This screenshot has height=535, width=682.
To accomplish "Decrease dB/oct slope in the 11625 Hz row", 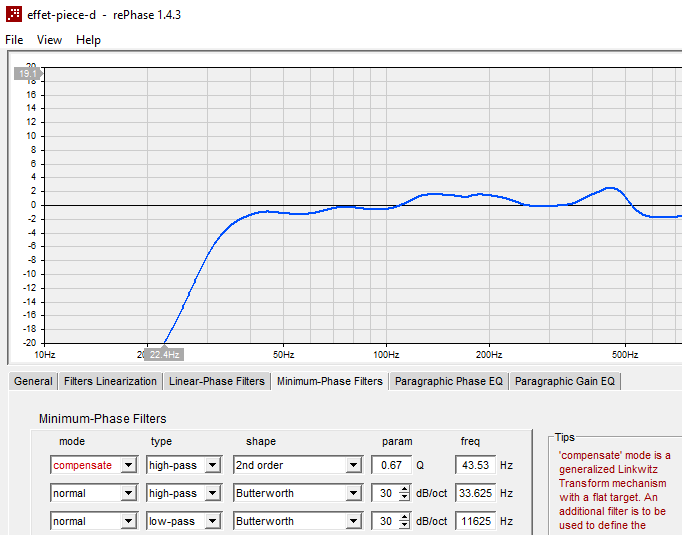I will (x=405, y=525).
